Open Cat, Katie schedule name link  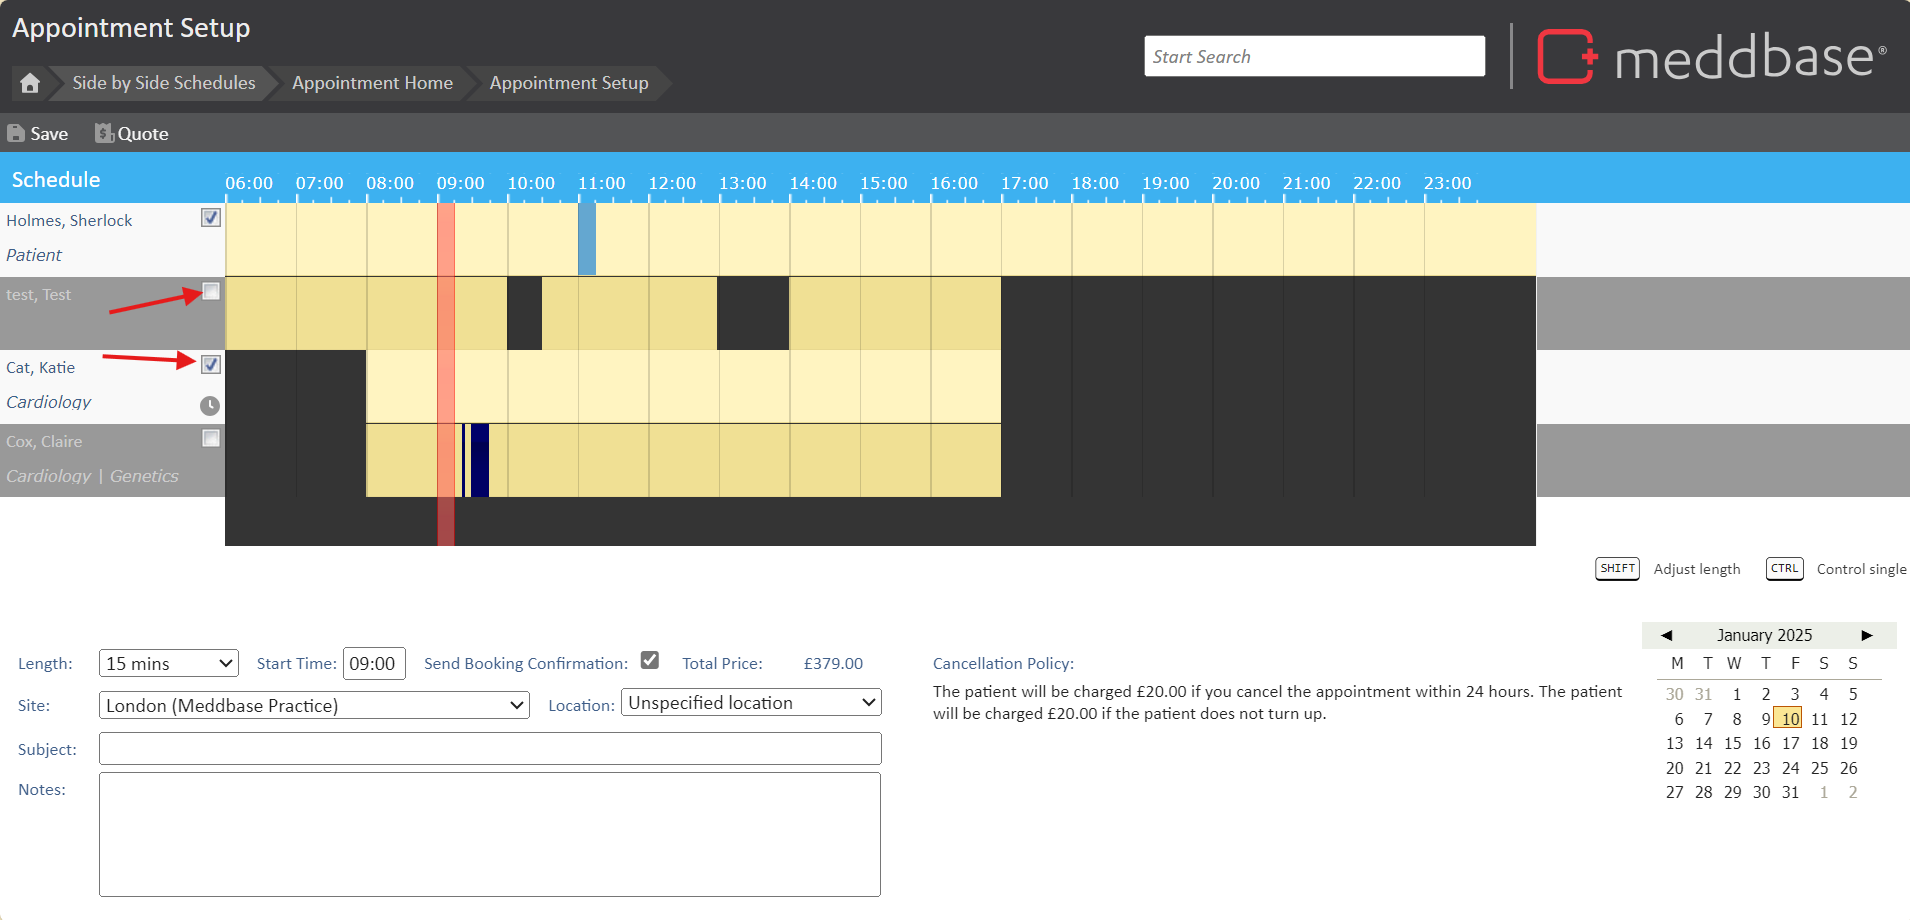[41, 367]
